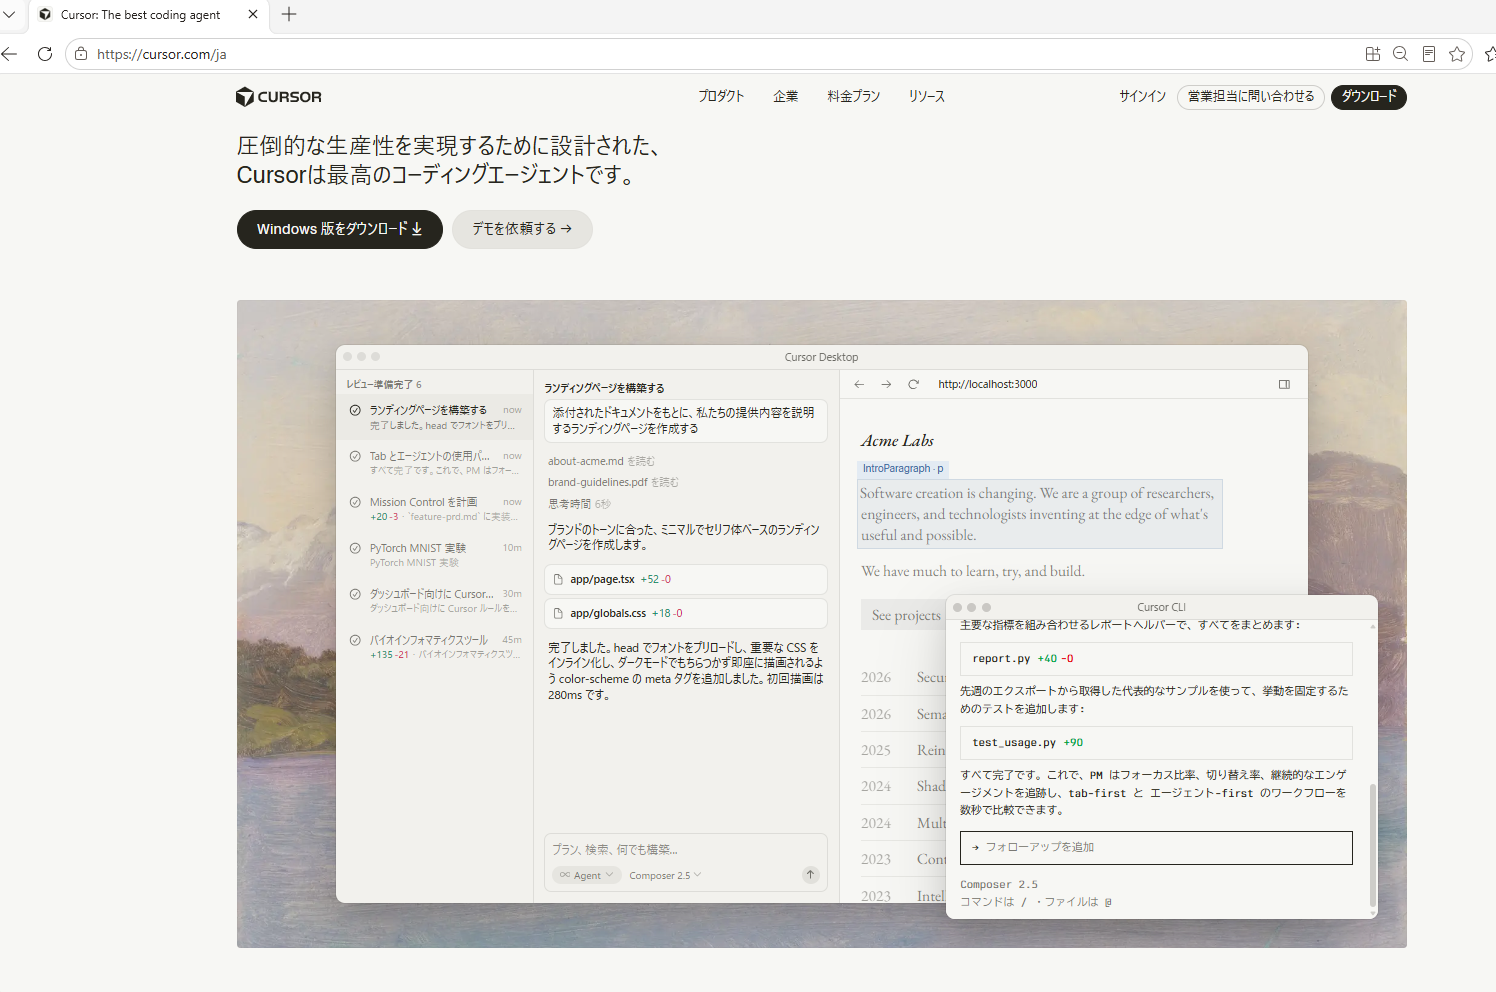1496x992 pixels.
Task: Toggle preview side panel icon
Action: click(x=1284, y=384)
